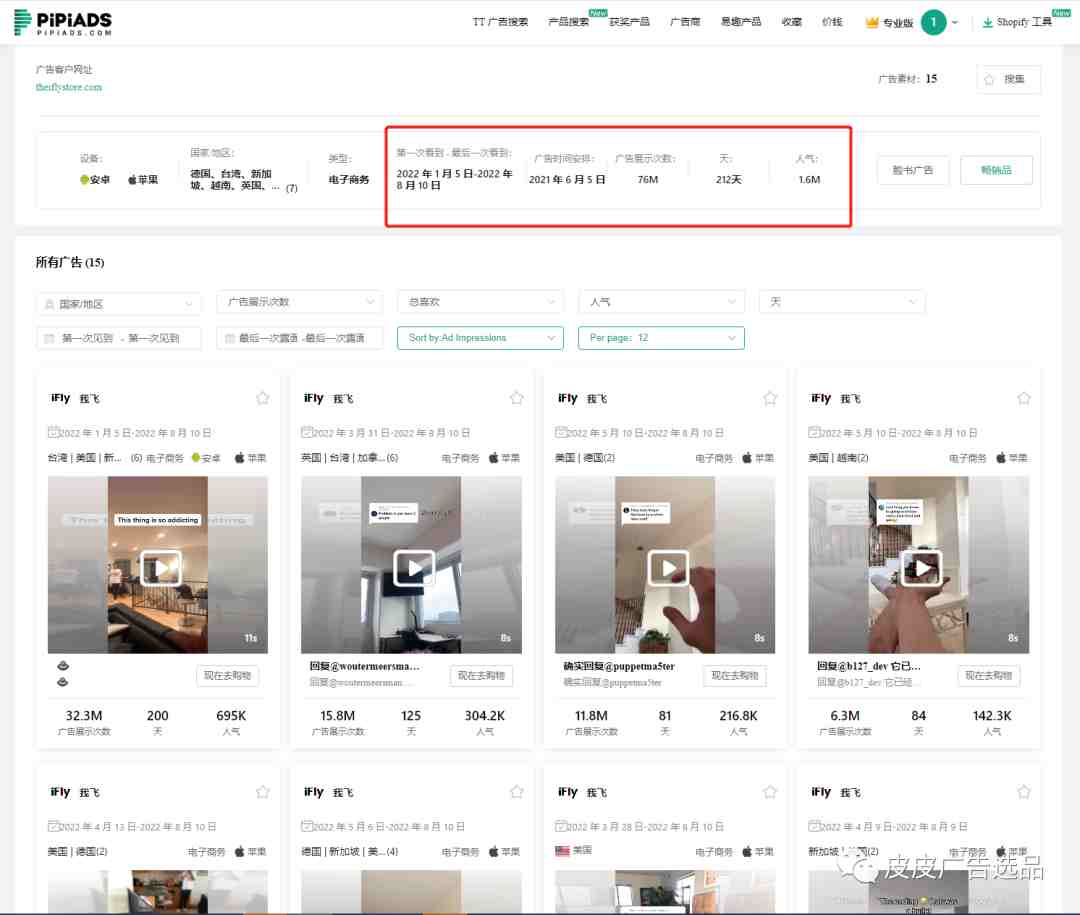Viewport: 1080px width, 915px height.
Task: Favorite the 美国|越南 ad with star
Action: 1024,398
